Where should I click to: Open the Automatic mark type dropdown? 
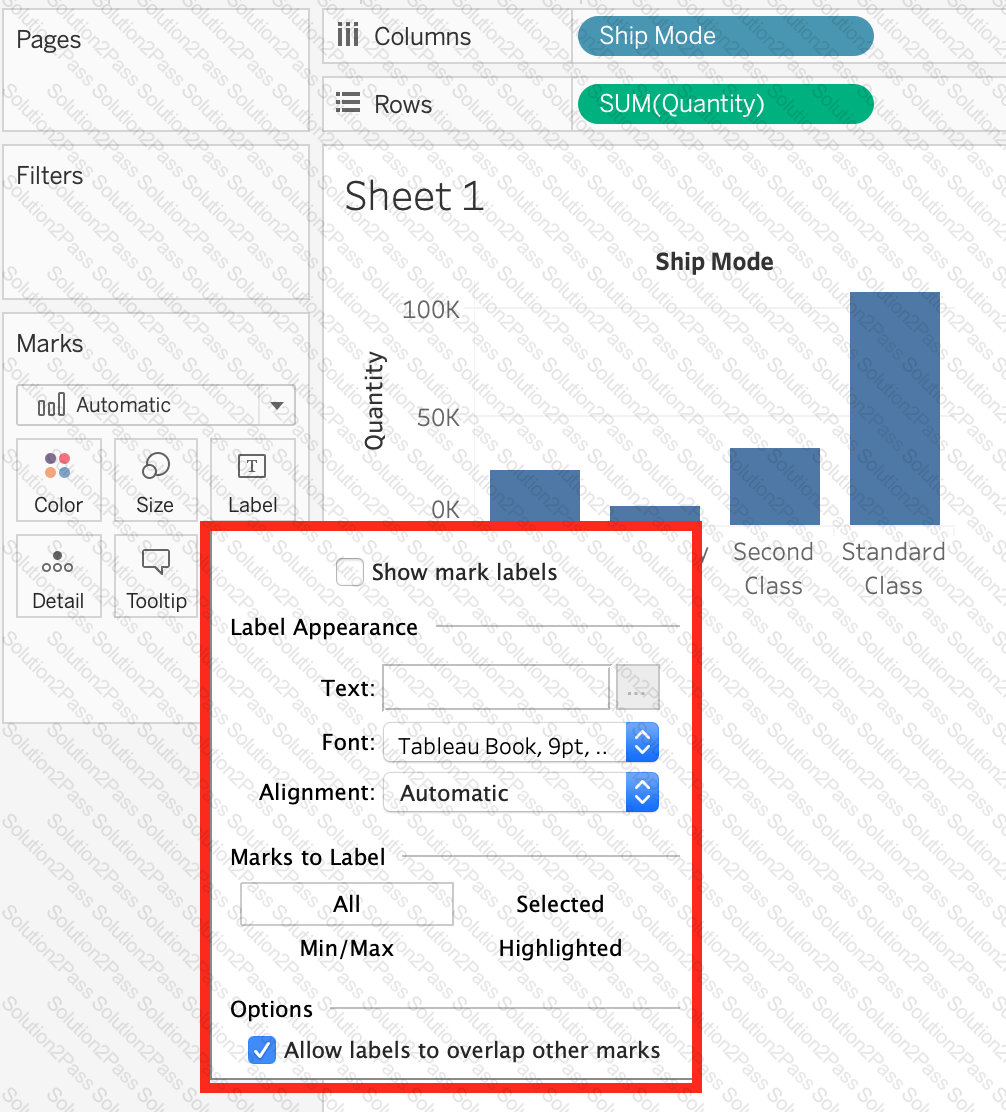point(156,405)
